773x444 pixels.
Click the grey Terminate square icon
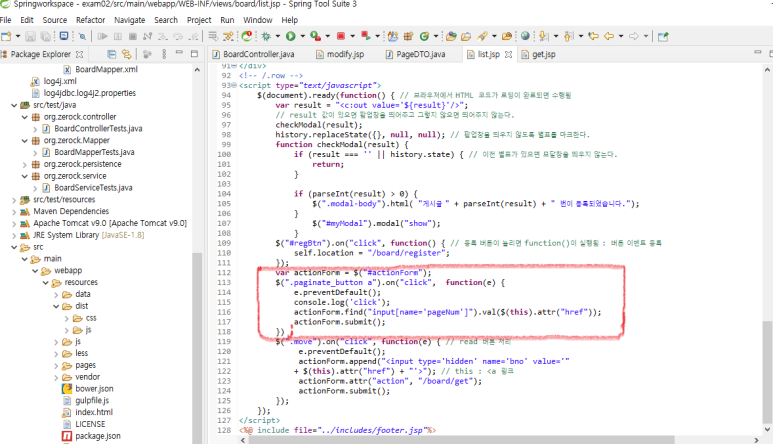133,36
